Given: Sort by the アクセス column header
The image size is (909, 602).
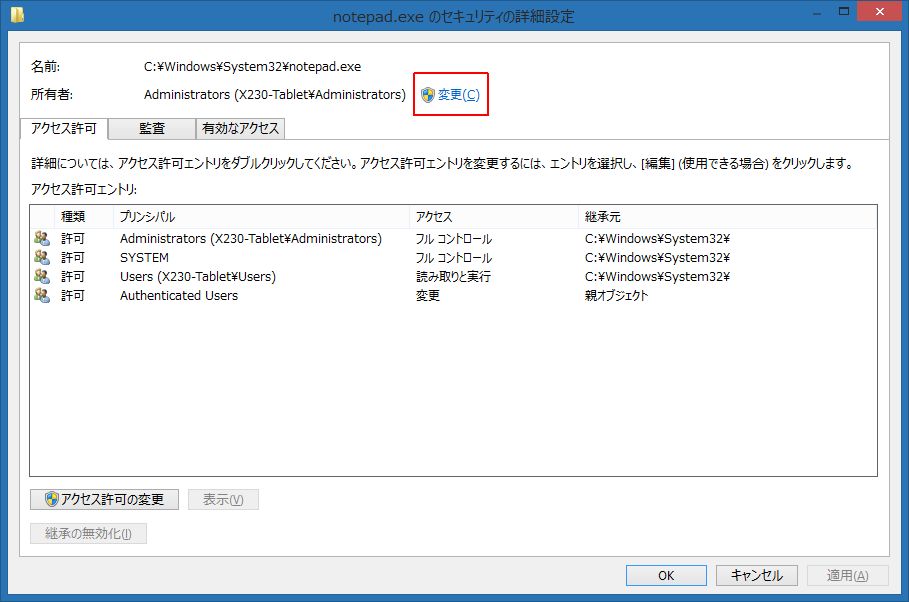Looking at the screenshot, I should coord(493,217).
